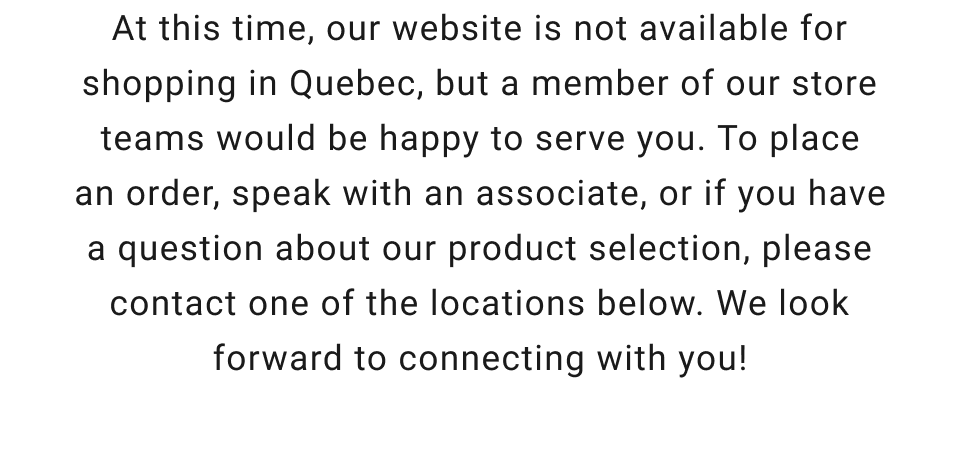Click the word "forward" in the last line
Viewport: 960px width, 455px height.
(277, 359)
